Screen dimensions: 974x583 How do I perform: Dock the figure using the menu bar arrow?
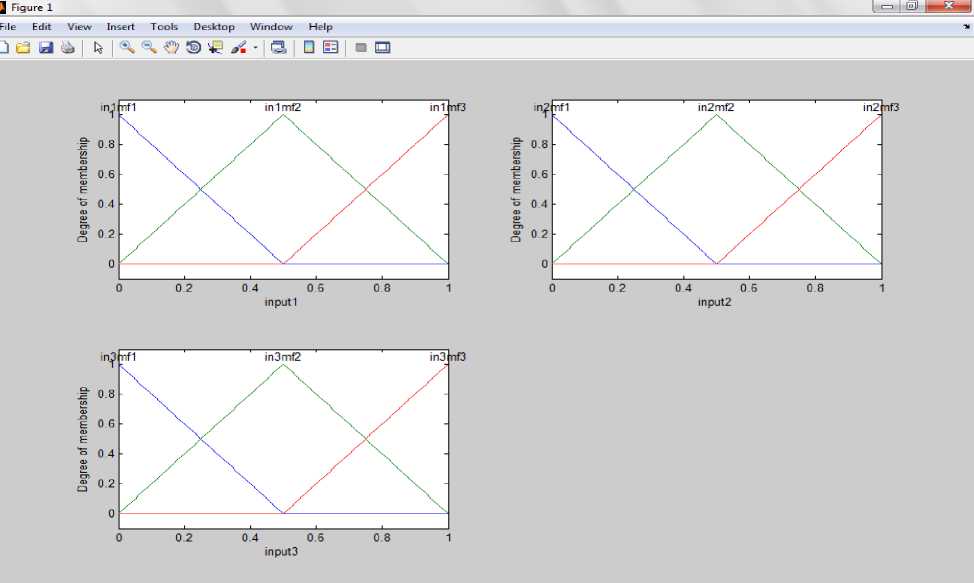click(967, 27)
